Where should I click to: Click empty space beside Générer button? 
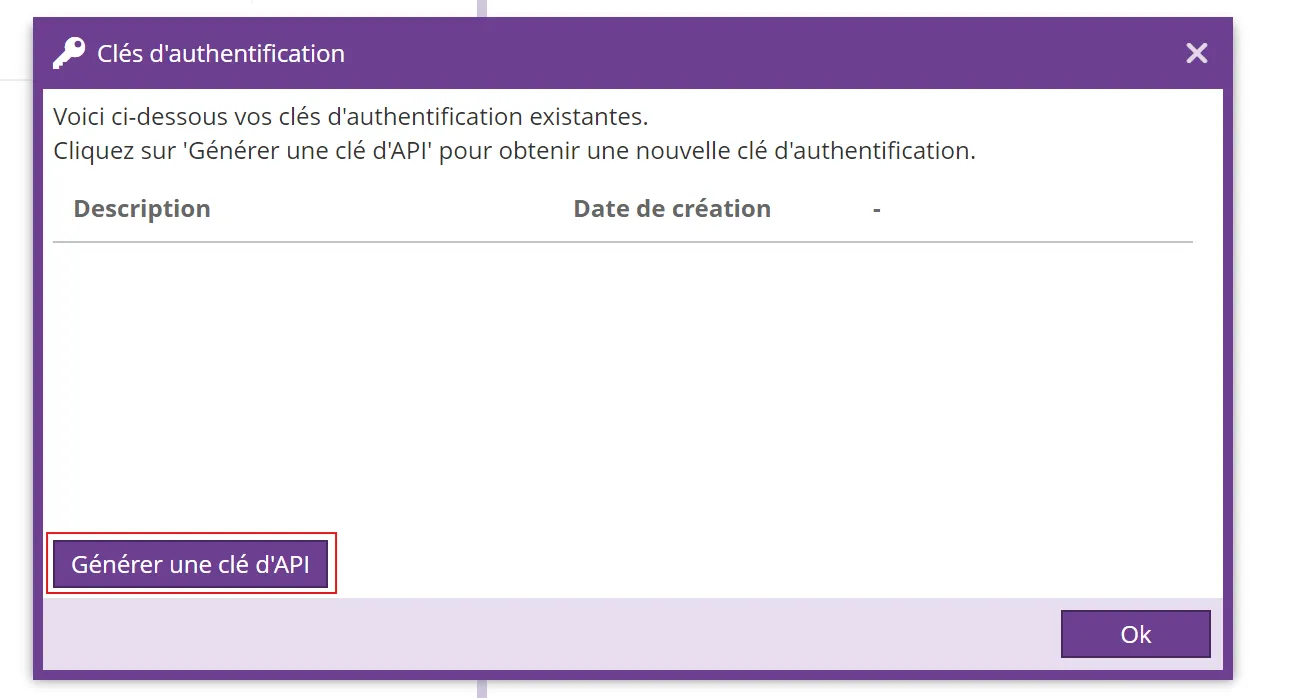click(x=700, y=565)
